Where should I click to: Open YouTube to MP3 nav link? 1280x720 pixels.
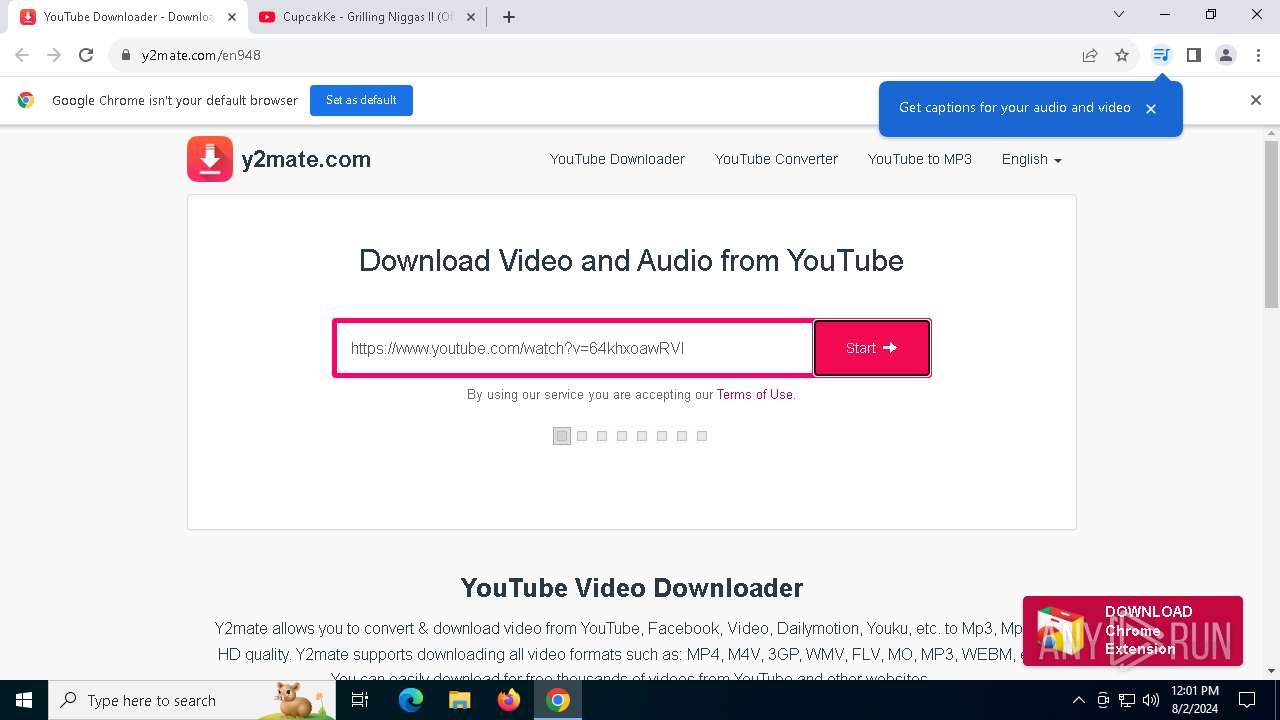(x=920, y=159)
